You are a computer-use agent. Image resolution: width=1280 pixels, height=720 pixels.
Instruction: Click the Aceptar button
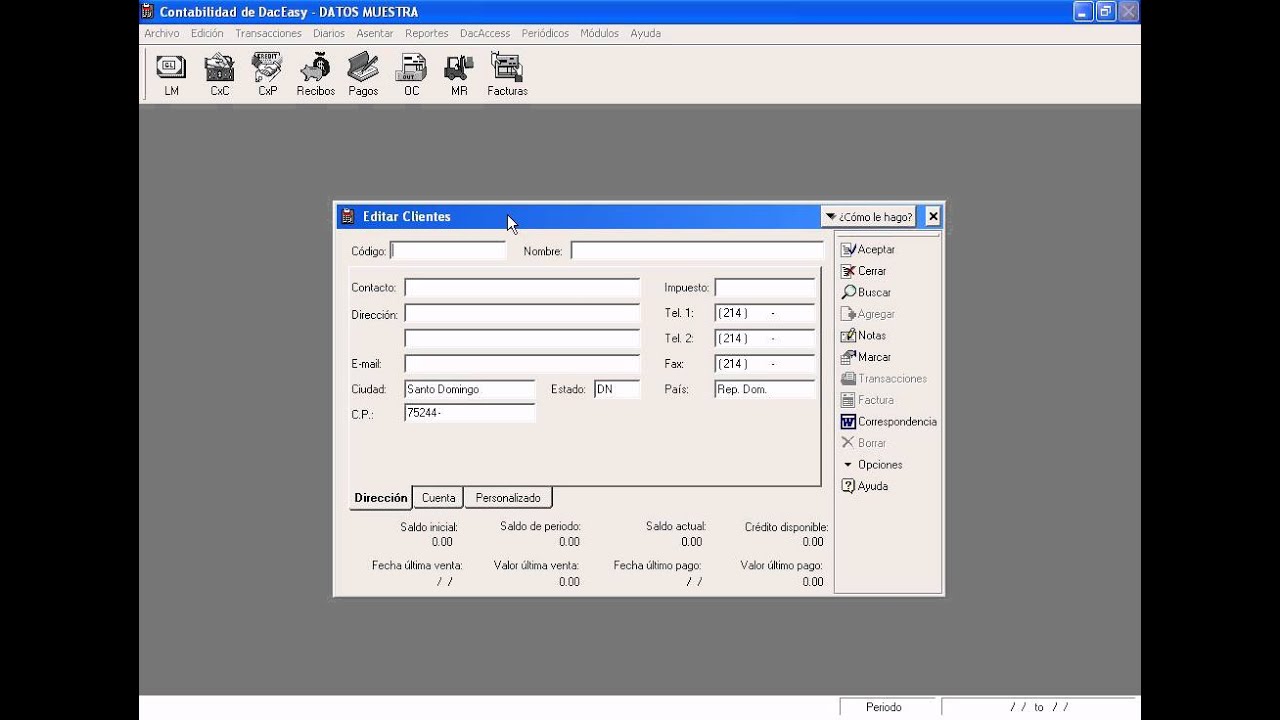point(868,249)
